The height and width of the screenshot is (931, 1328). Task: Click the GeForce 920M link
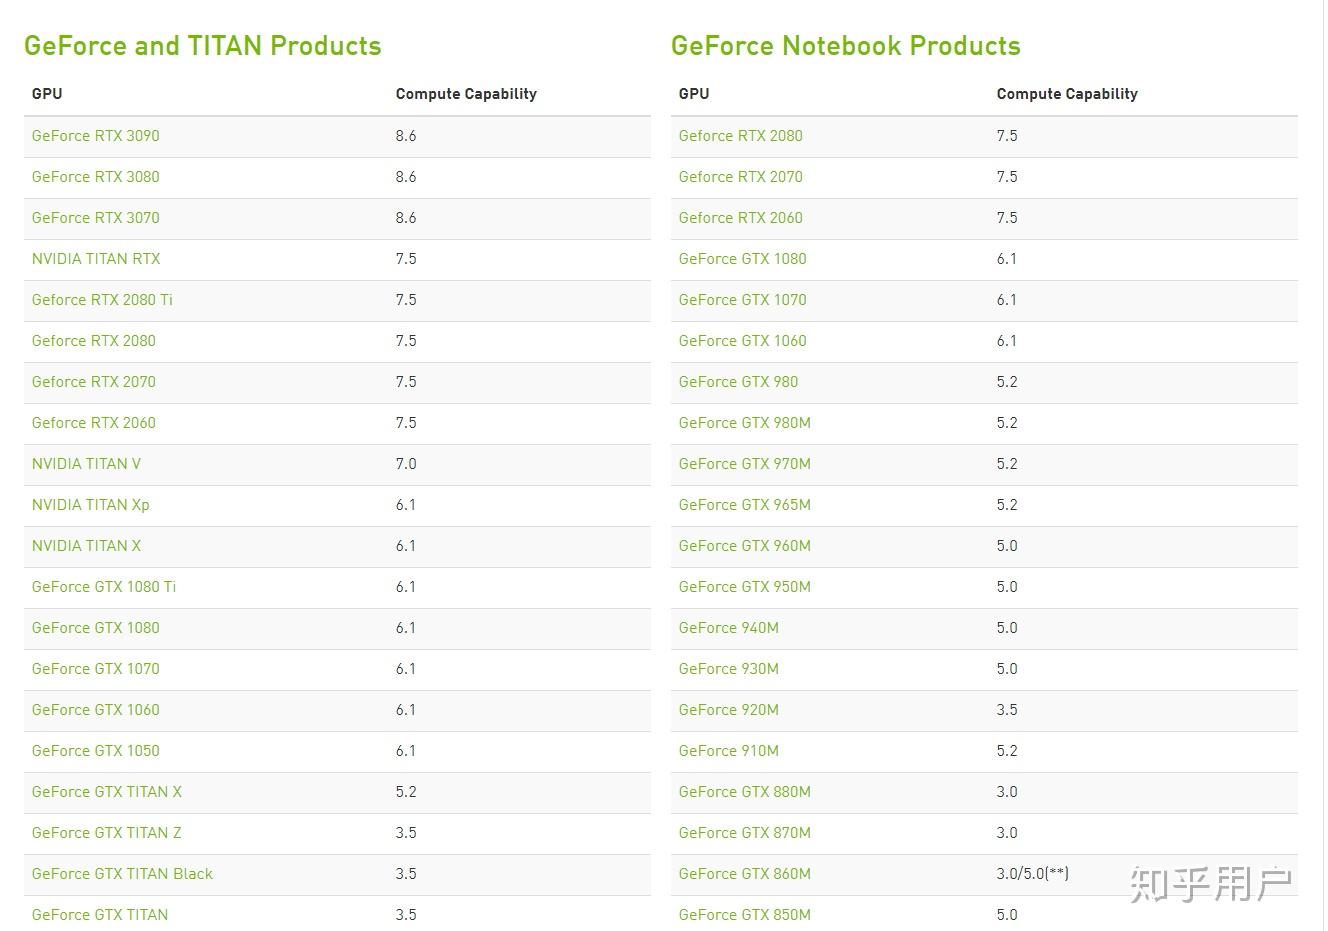(729, 710)
